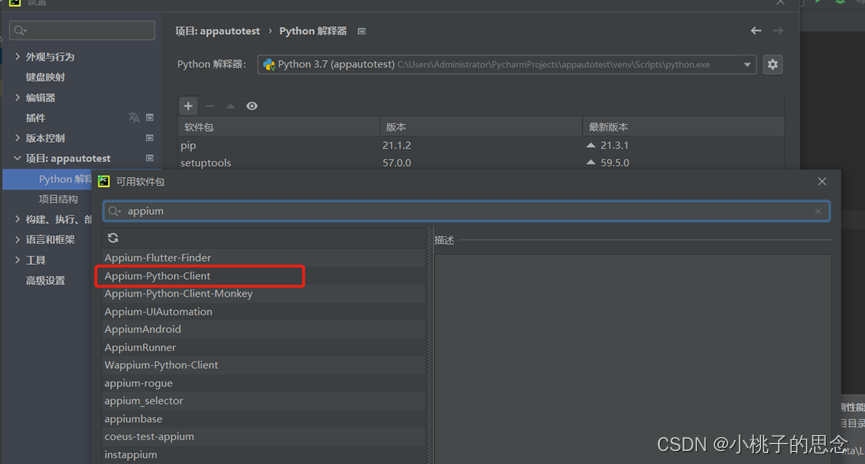Click the settings search input field
This screenshot has width=865, height=464.
82,30
